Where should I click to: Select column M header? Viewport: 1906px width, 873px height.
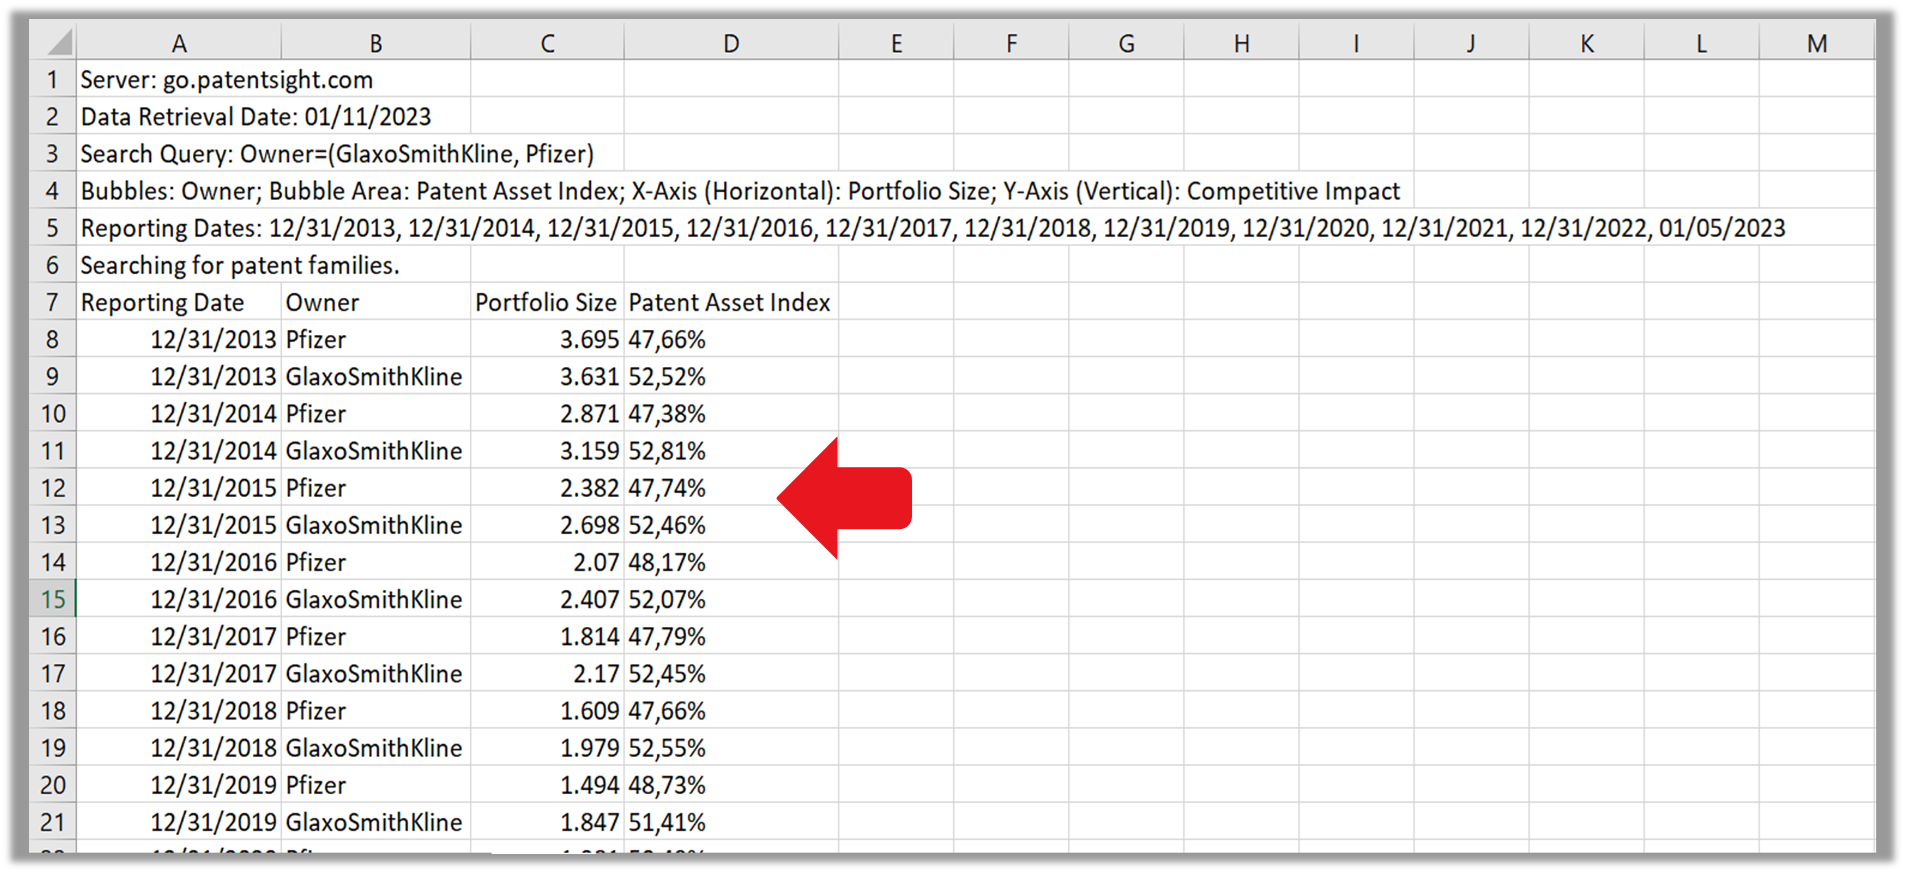point(1817,42)
